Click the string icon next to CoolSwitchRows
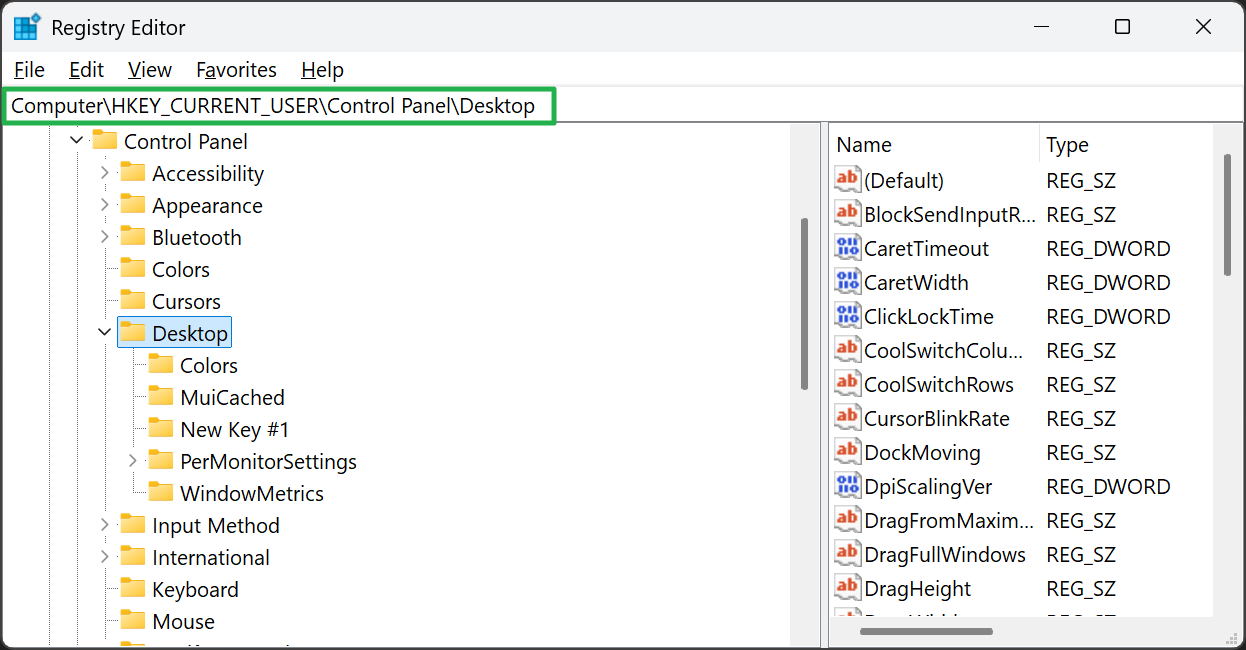The height and width of the screenshot is (650, 1246). (x=847, y=384)
